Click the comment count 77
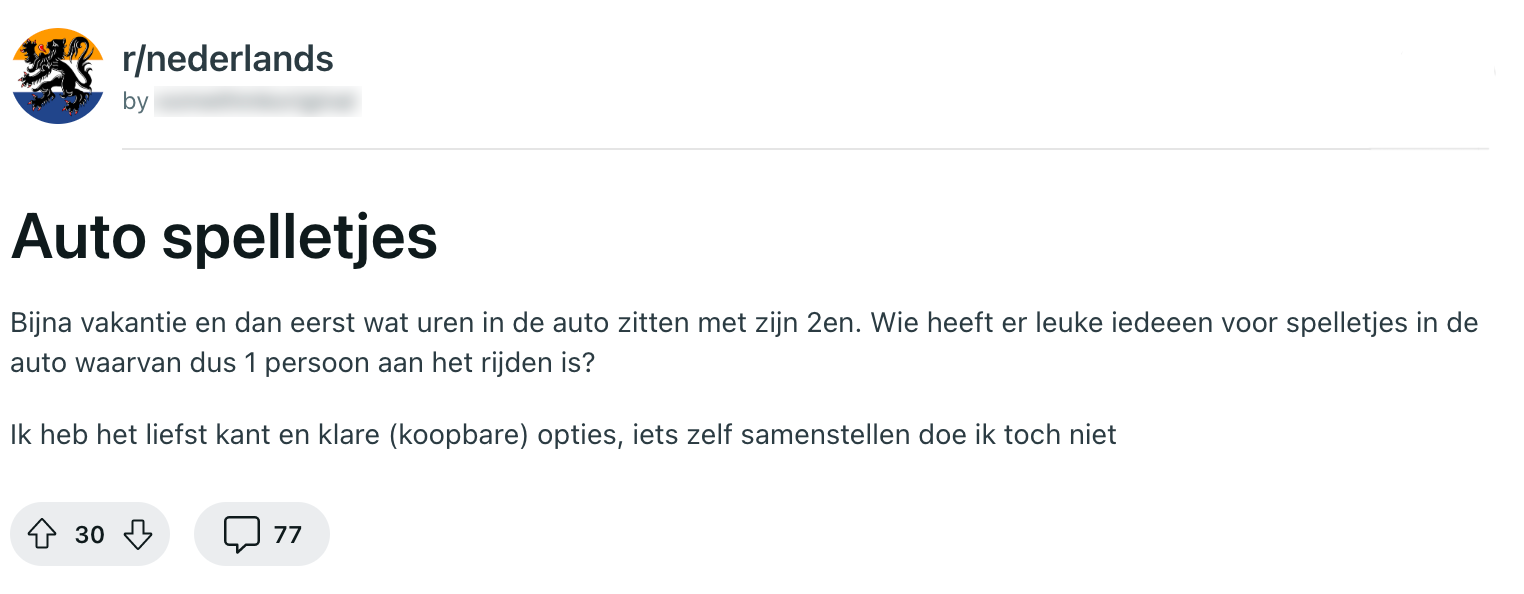 coord(287,535)
